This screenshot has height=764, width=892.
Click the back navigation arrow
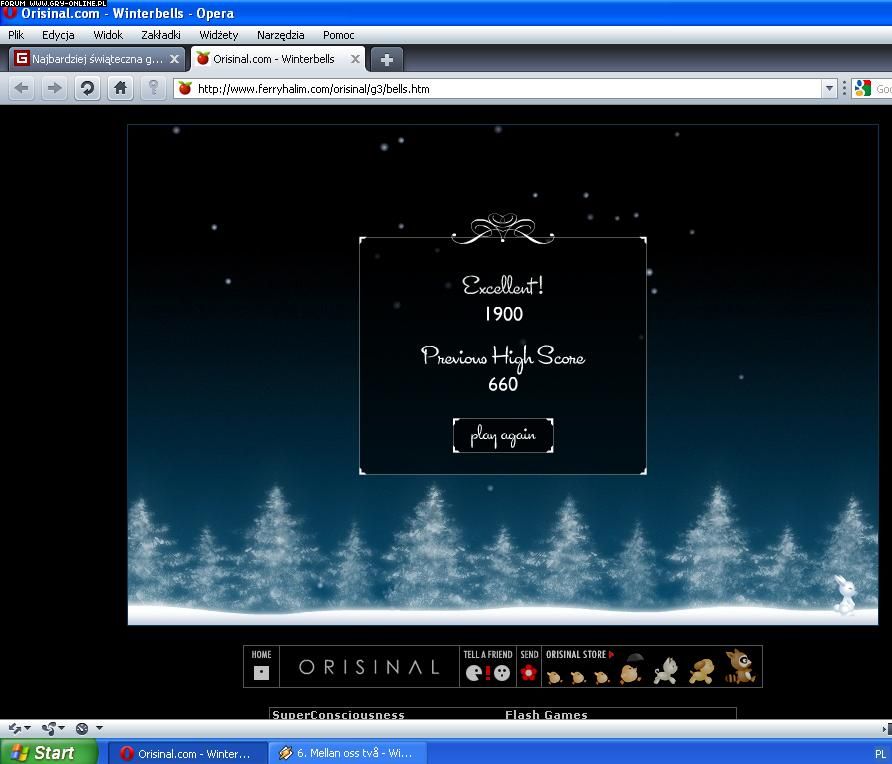click(x=22, y=88)
